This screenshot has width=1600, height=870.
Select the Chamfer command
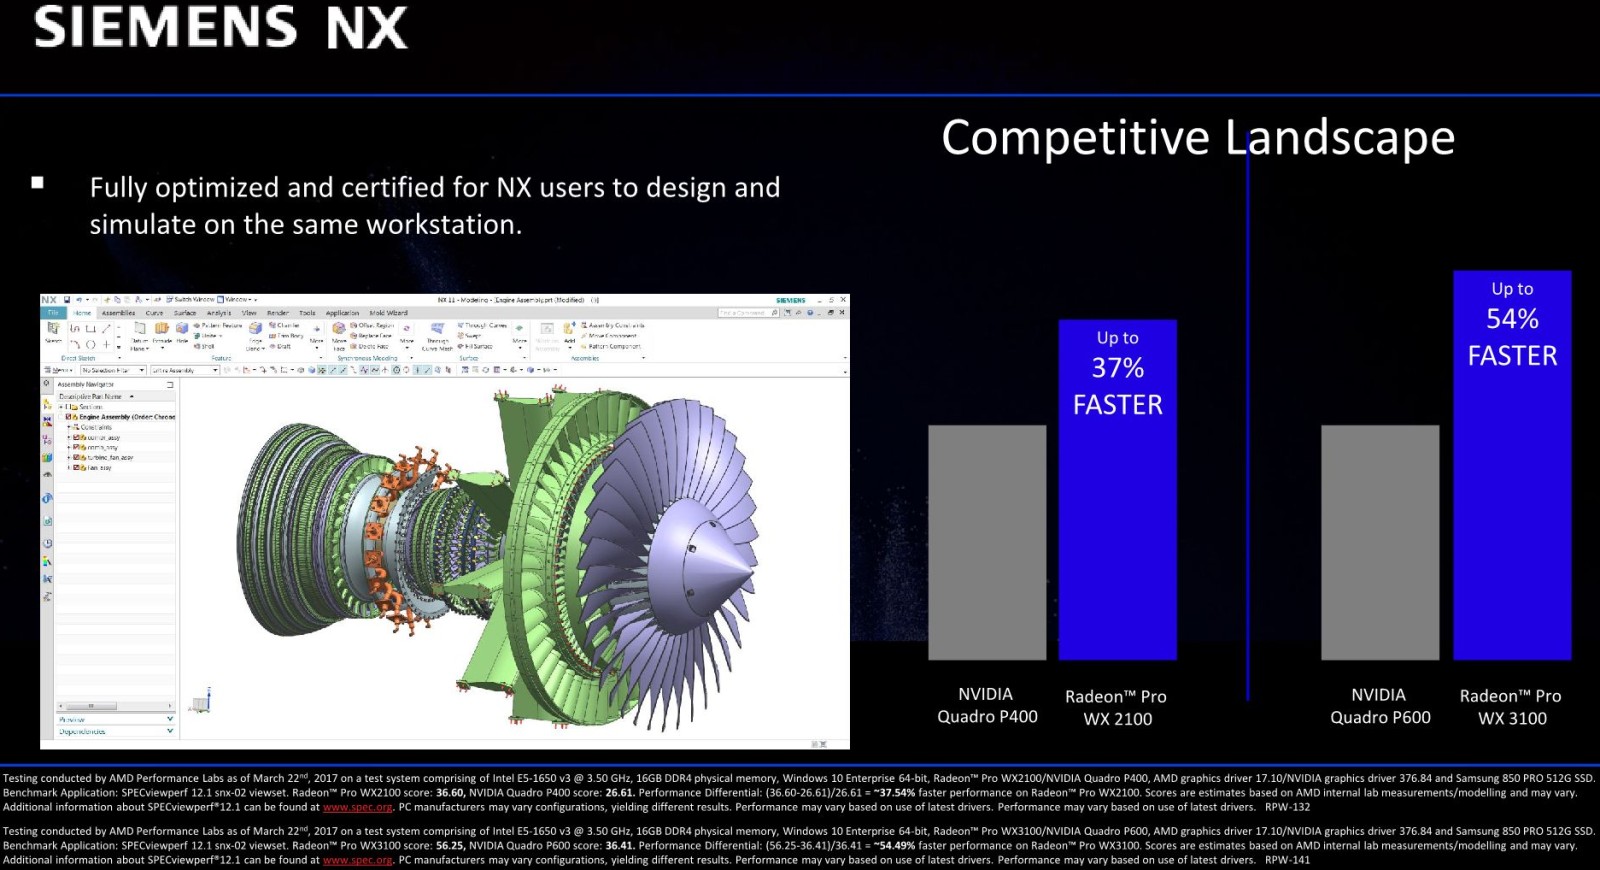284,325
